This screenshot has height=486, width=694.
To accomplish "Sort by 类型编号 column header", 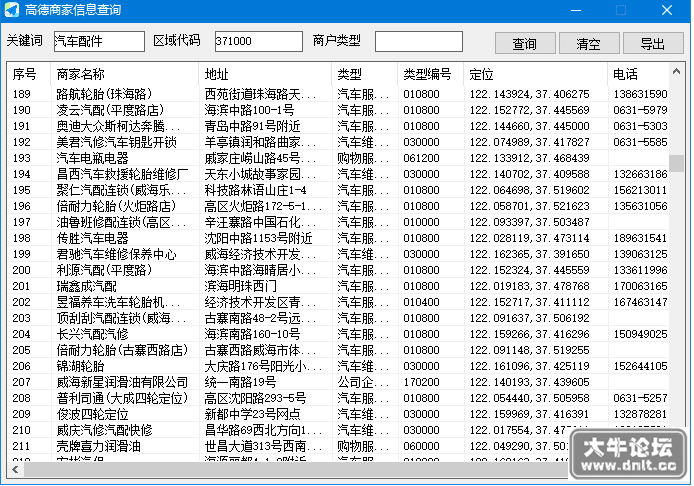I will [x=431, y=74].
